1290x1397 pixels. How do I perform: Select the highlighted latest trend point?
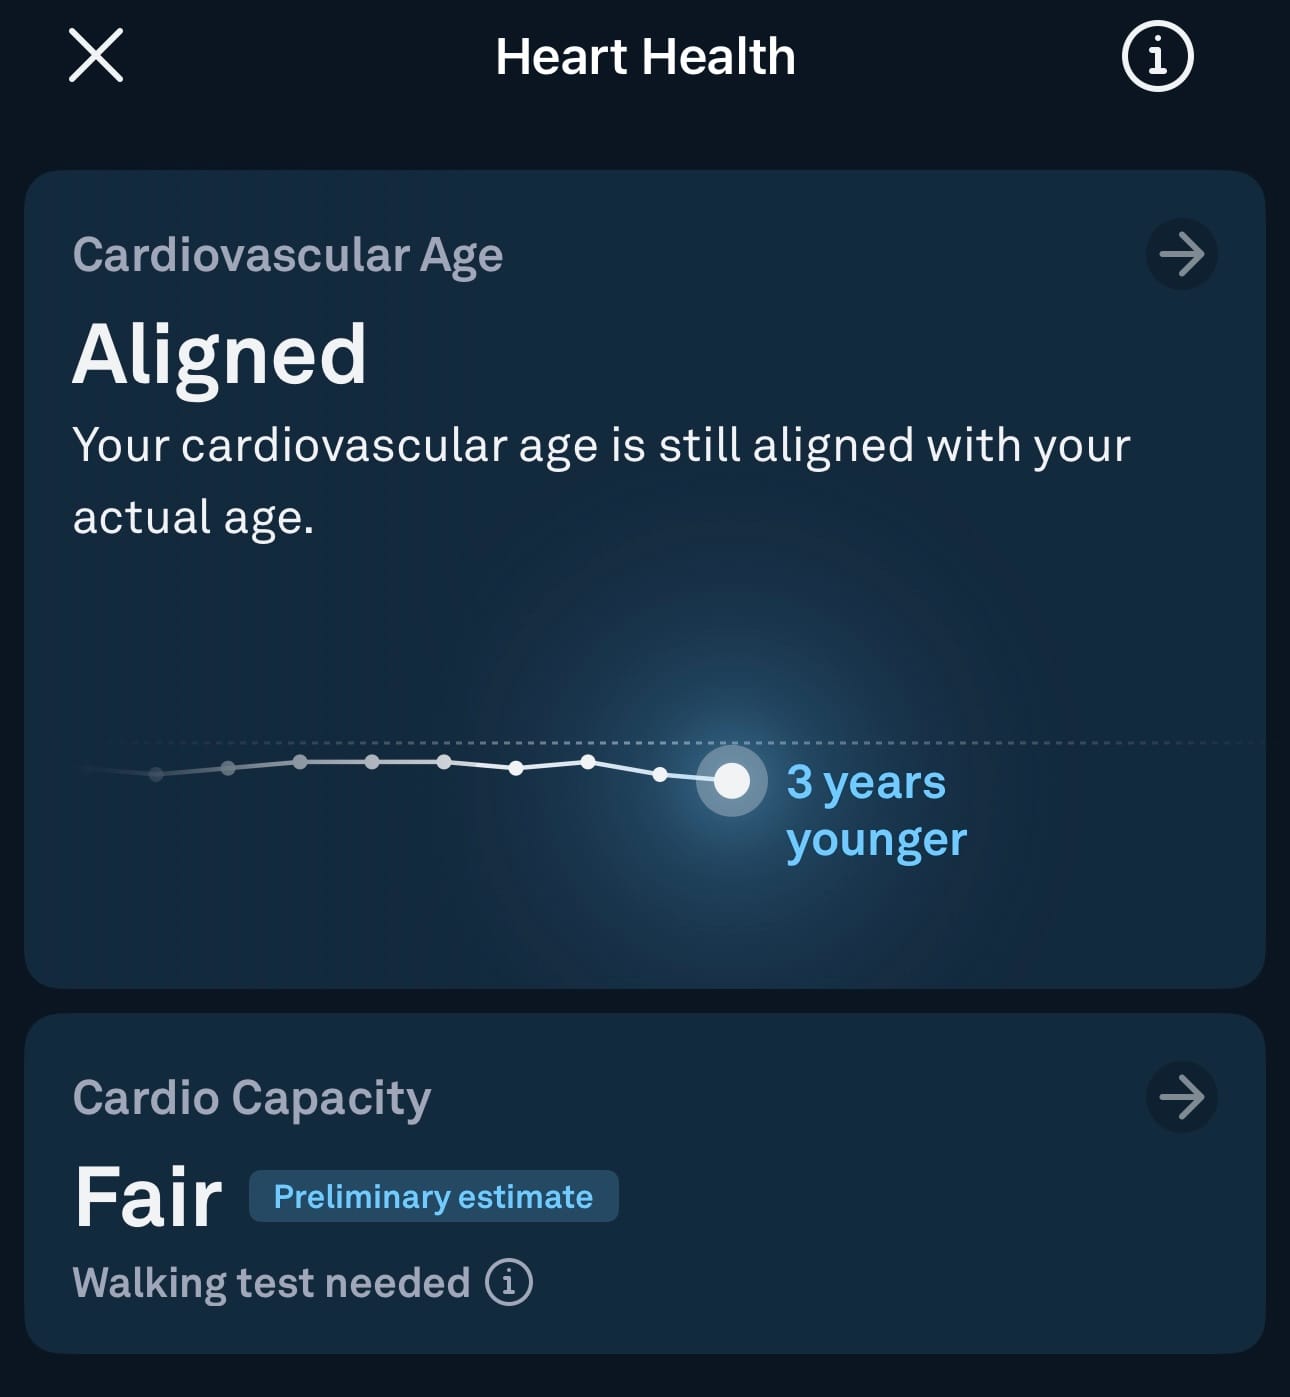732,780
